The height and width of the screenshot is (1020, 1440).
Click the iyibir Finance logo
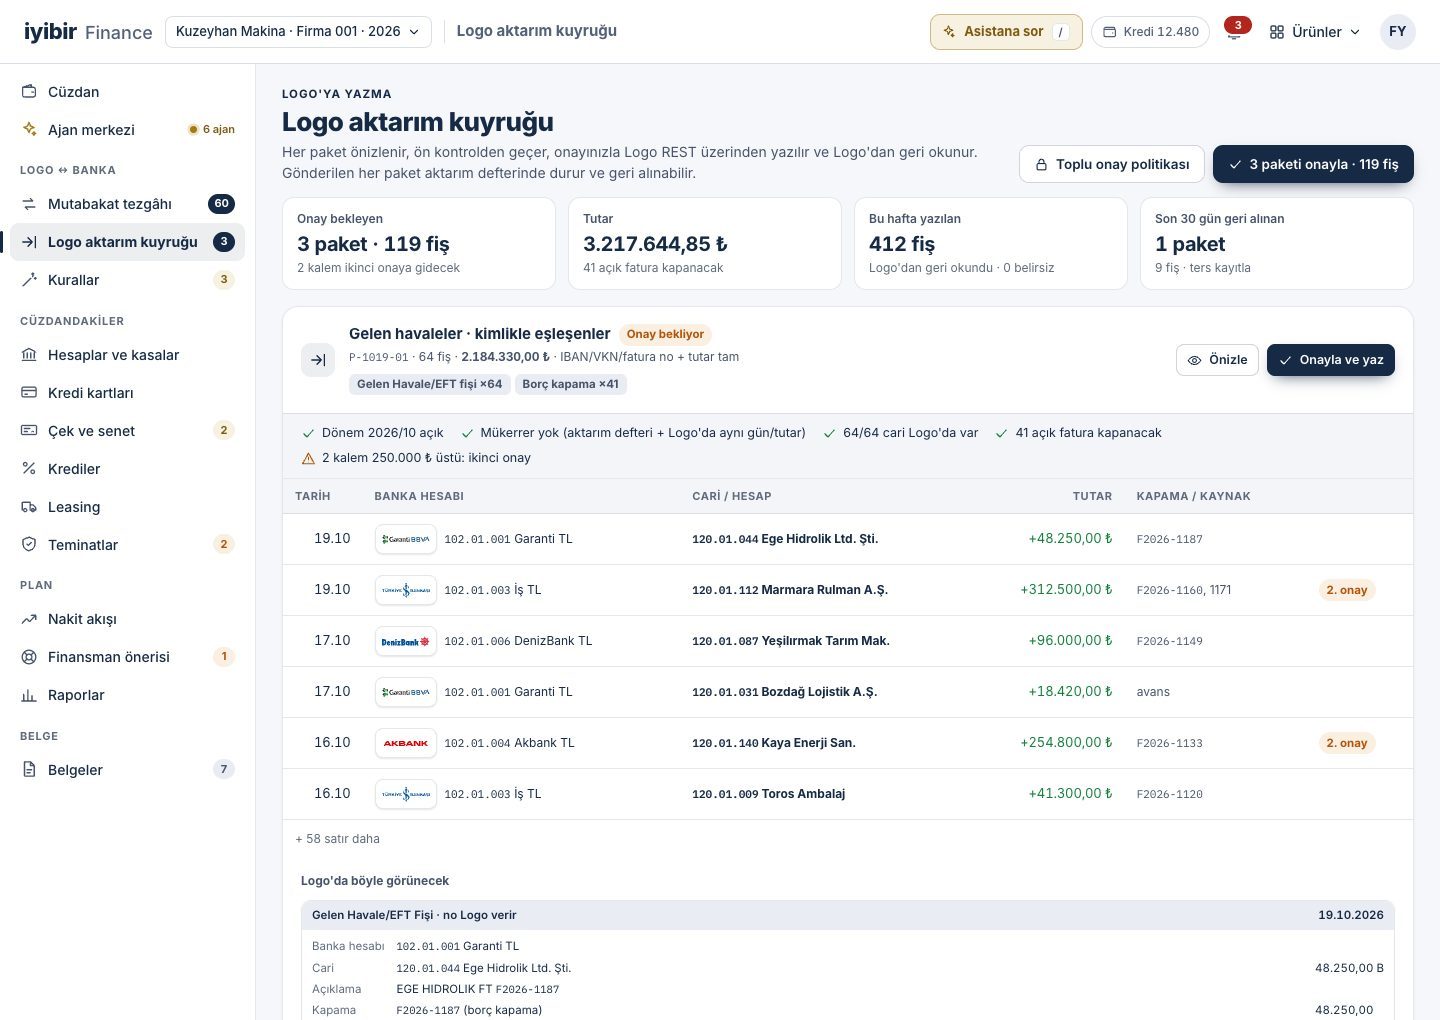pos(88,31)
